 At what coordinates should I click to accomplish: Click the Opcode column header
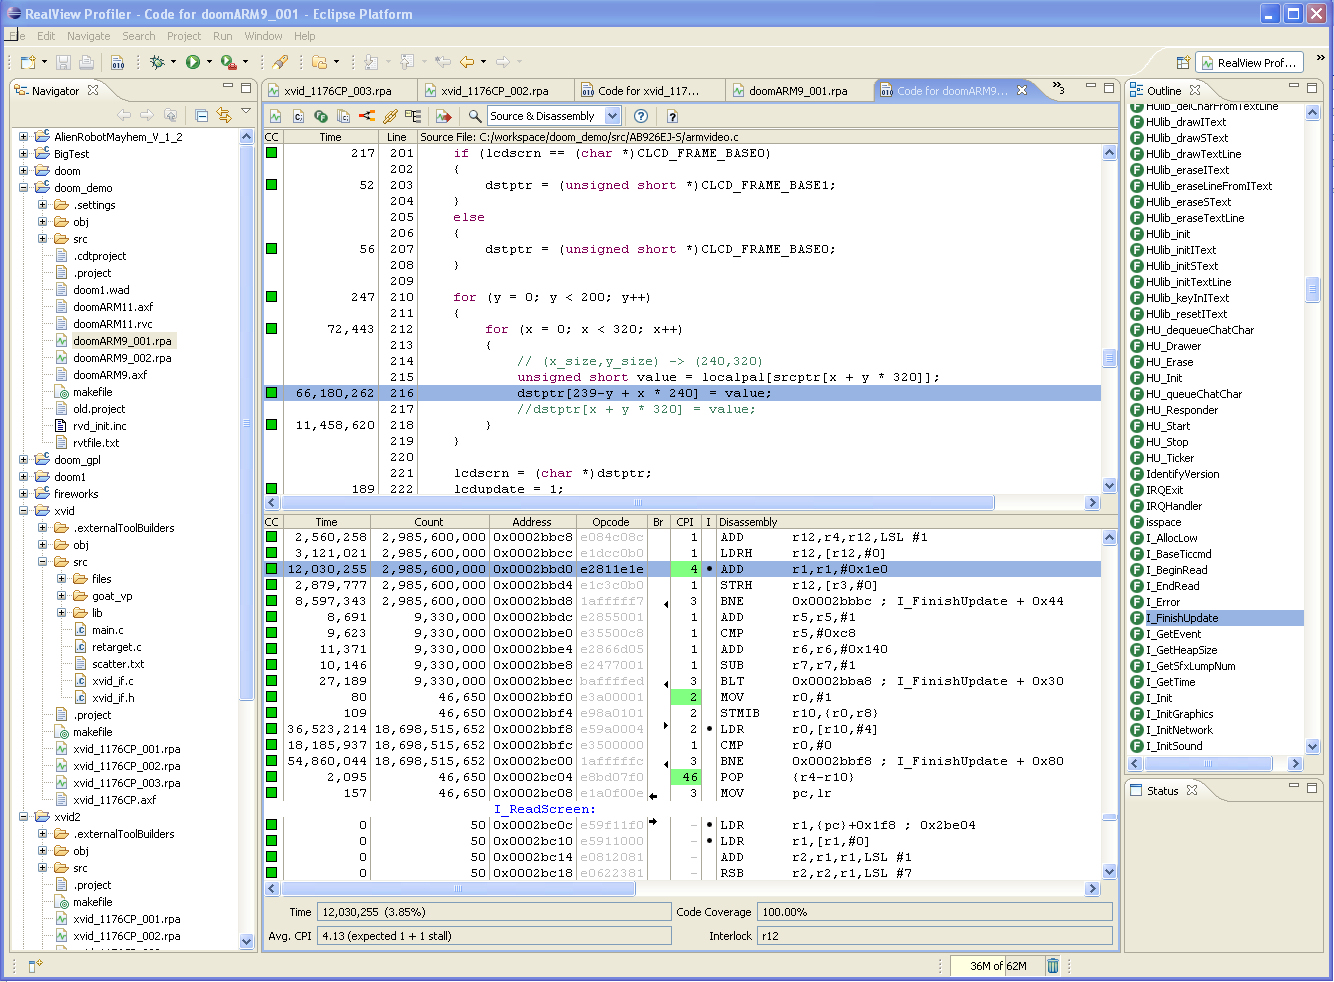click(x=611, y=522)
